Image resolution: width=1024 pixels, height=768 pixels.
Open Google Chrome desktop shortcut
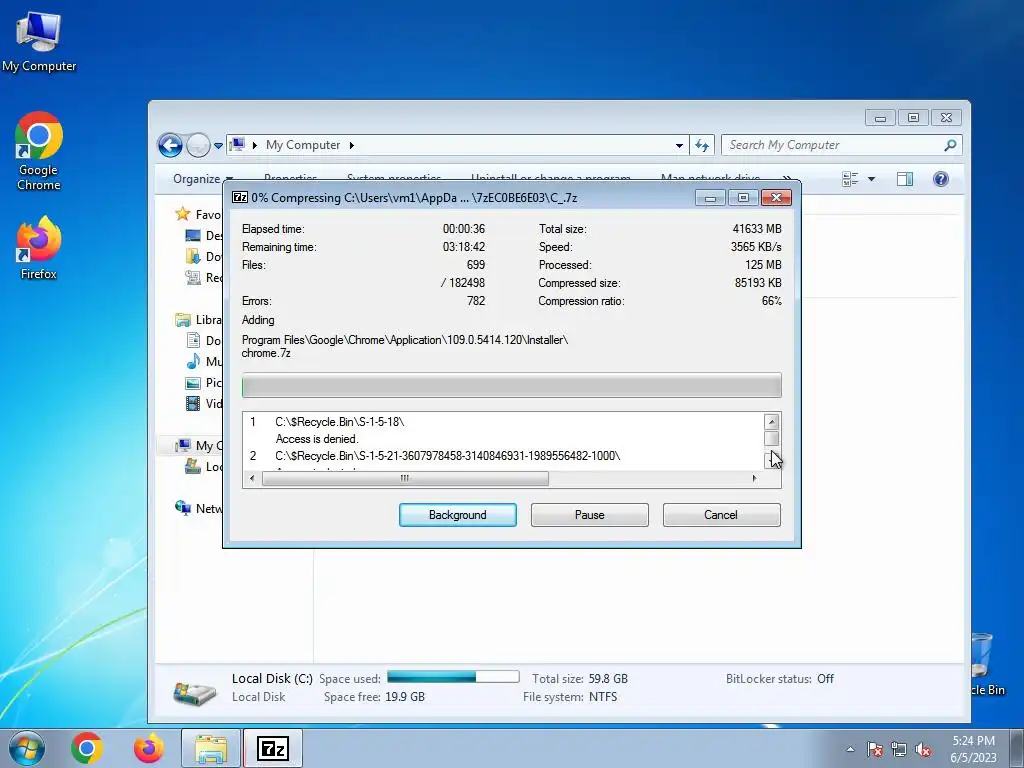[x=39, y=152]
